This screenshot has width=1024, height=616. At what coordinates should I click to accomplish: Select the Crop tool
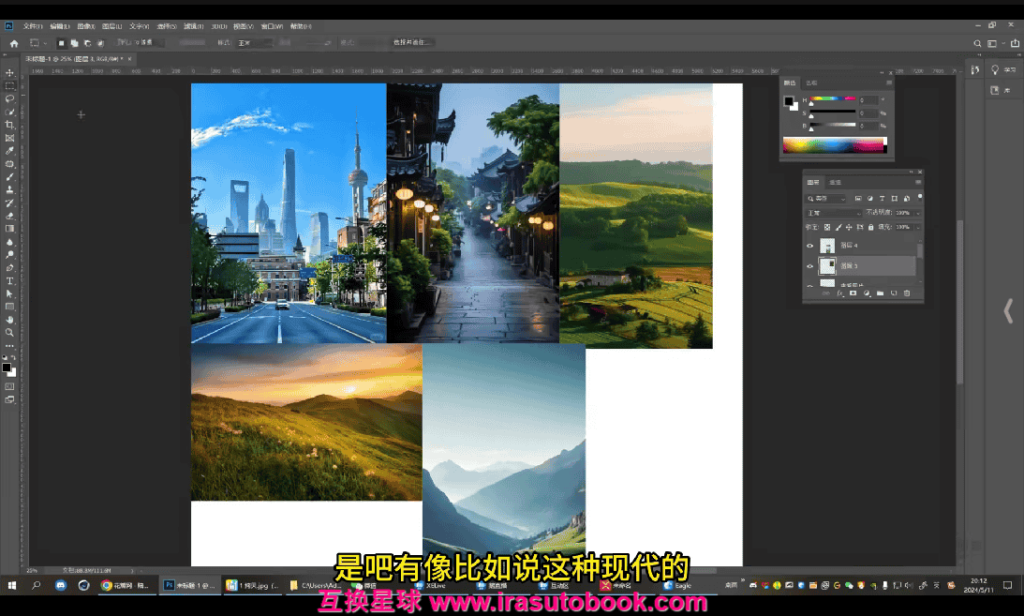click(10, 125)
